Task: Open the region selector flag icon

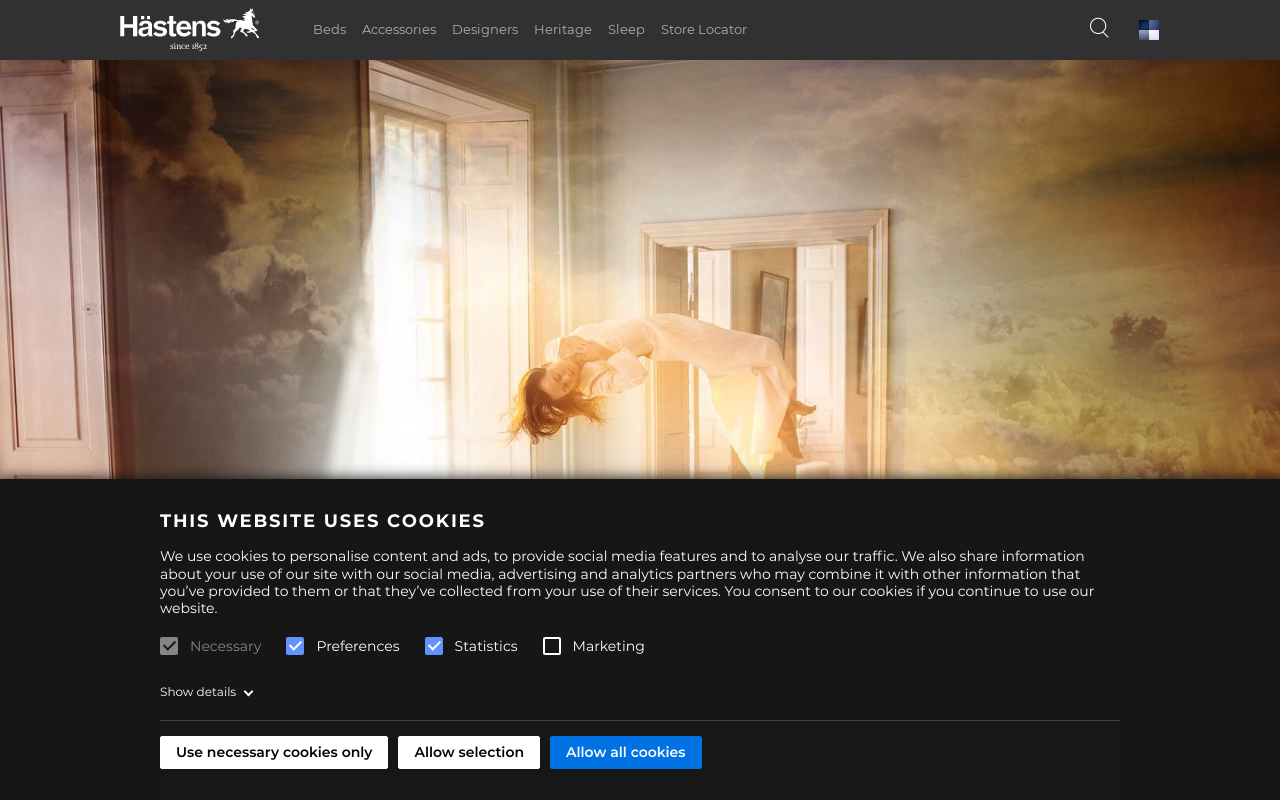Action: [x=1149, y=30]
